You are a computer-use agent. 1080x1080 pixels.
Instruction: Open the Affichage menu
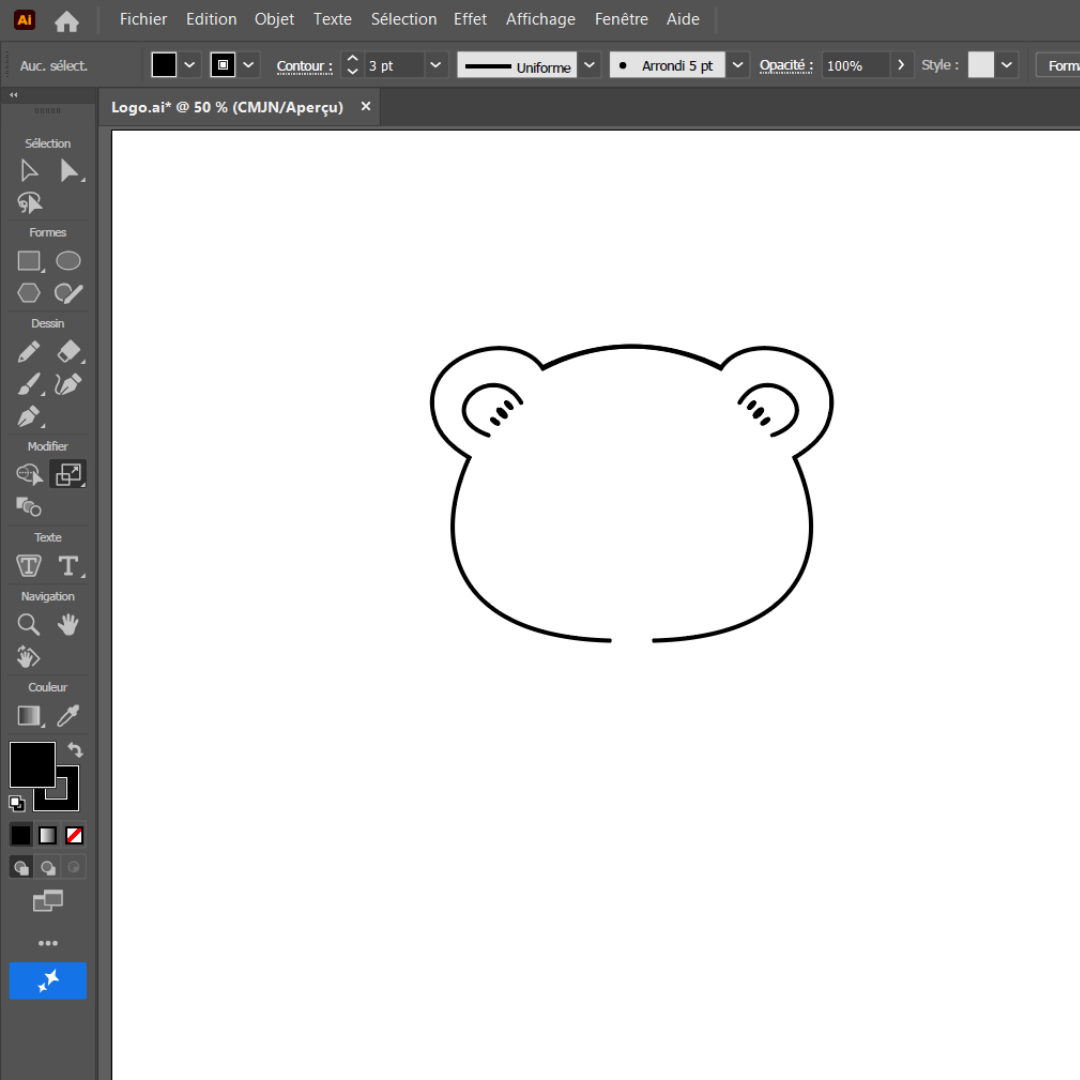[540, 19]
